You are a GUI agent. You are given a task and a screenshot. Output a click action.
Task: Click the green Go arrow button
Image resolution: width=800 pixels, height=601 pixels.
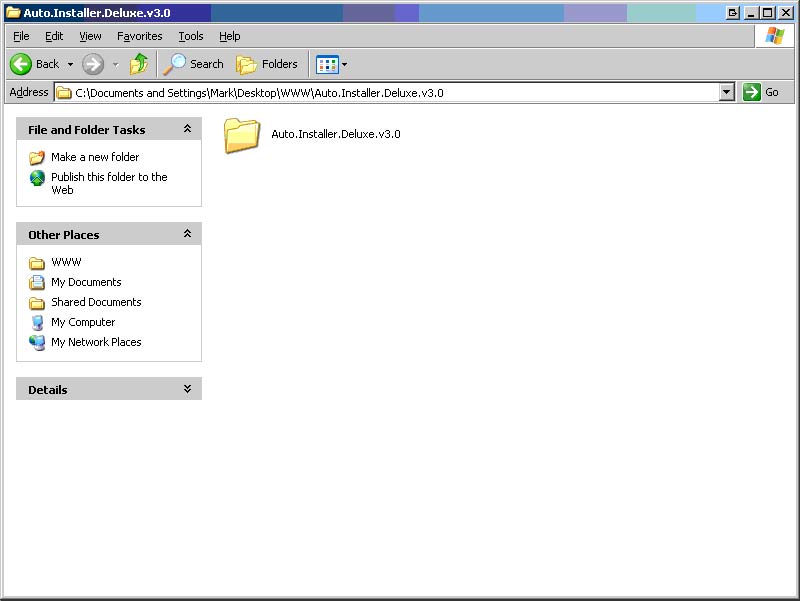pyautogui.click(x=752, y=92)
